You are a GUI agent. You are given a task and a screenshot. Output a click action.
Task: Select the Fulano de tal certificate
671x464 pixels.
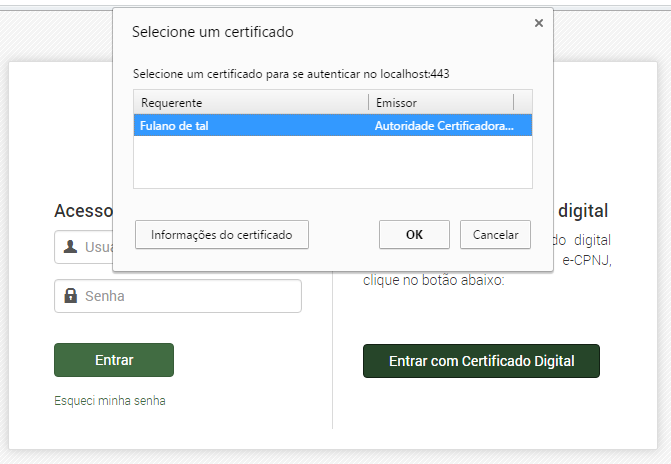[x=175, y=126]
